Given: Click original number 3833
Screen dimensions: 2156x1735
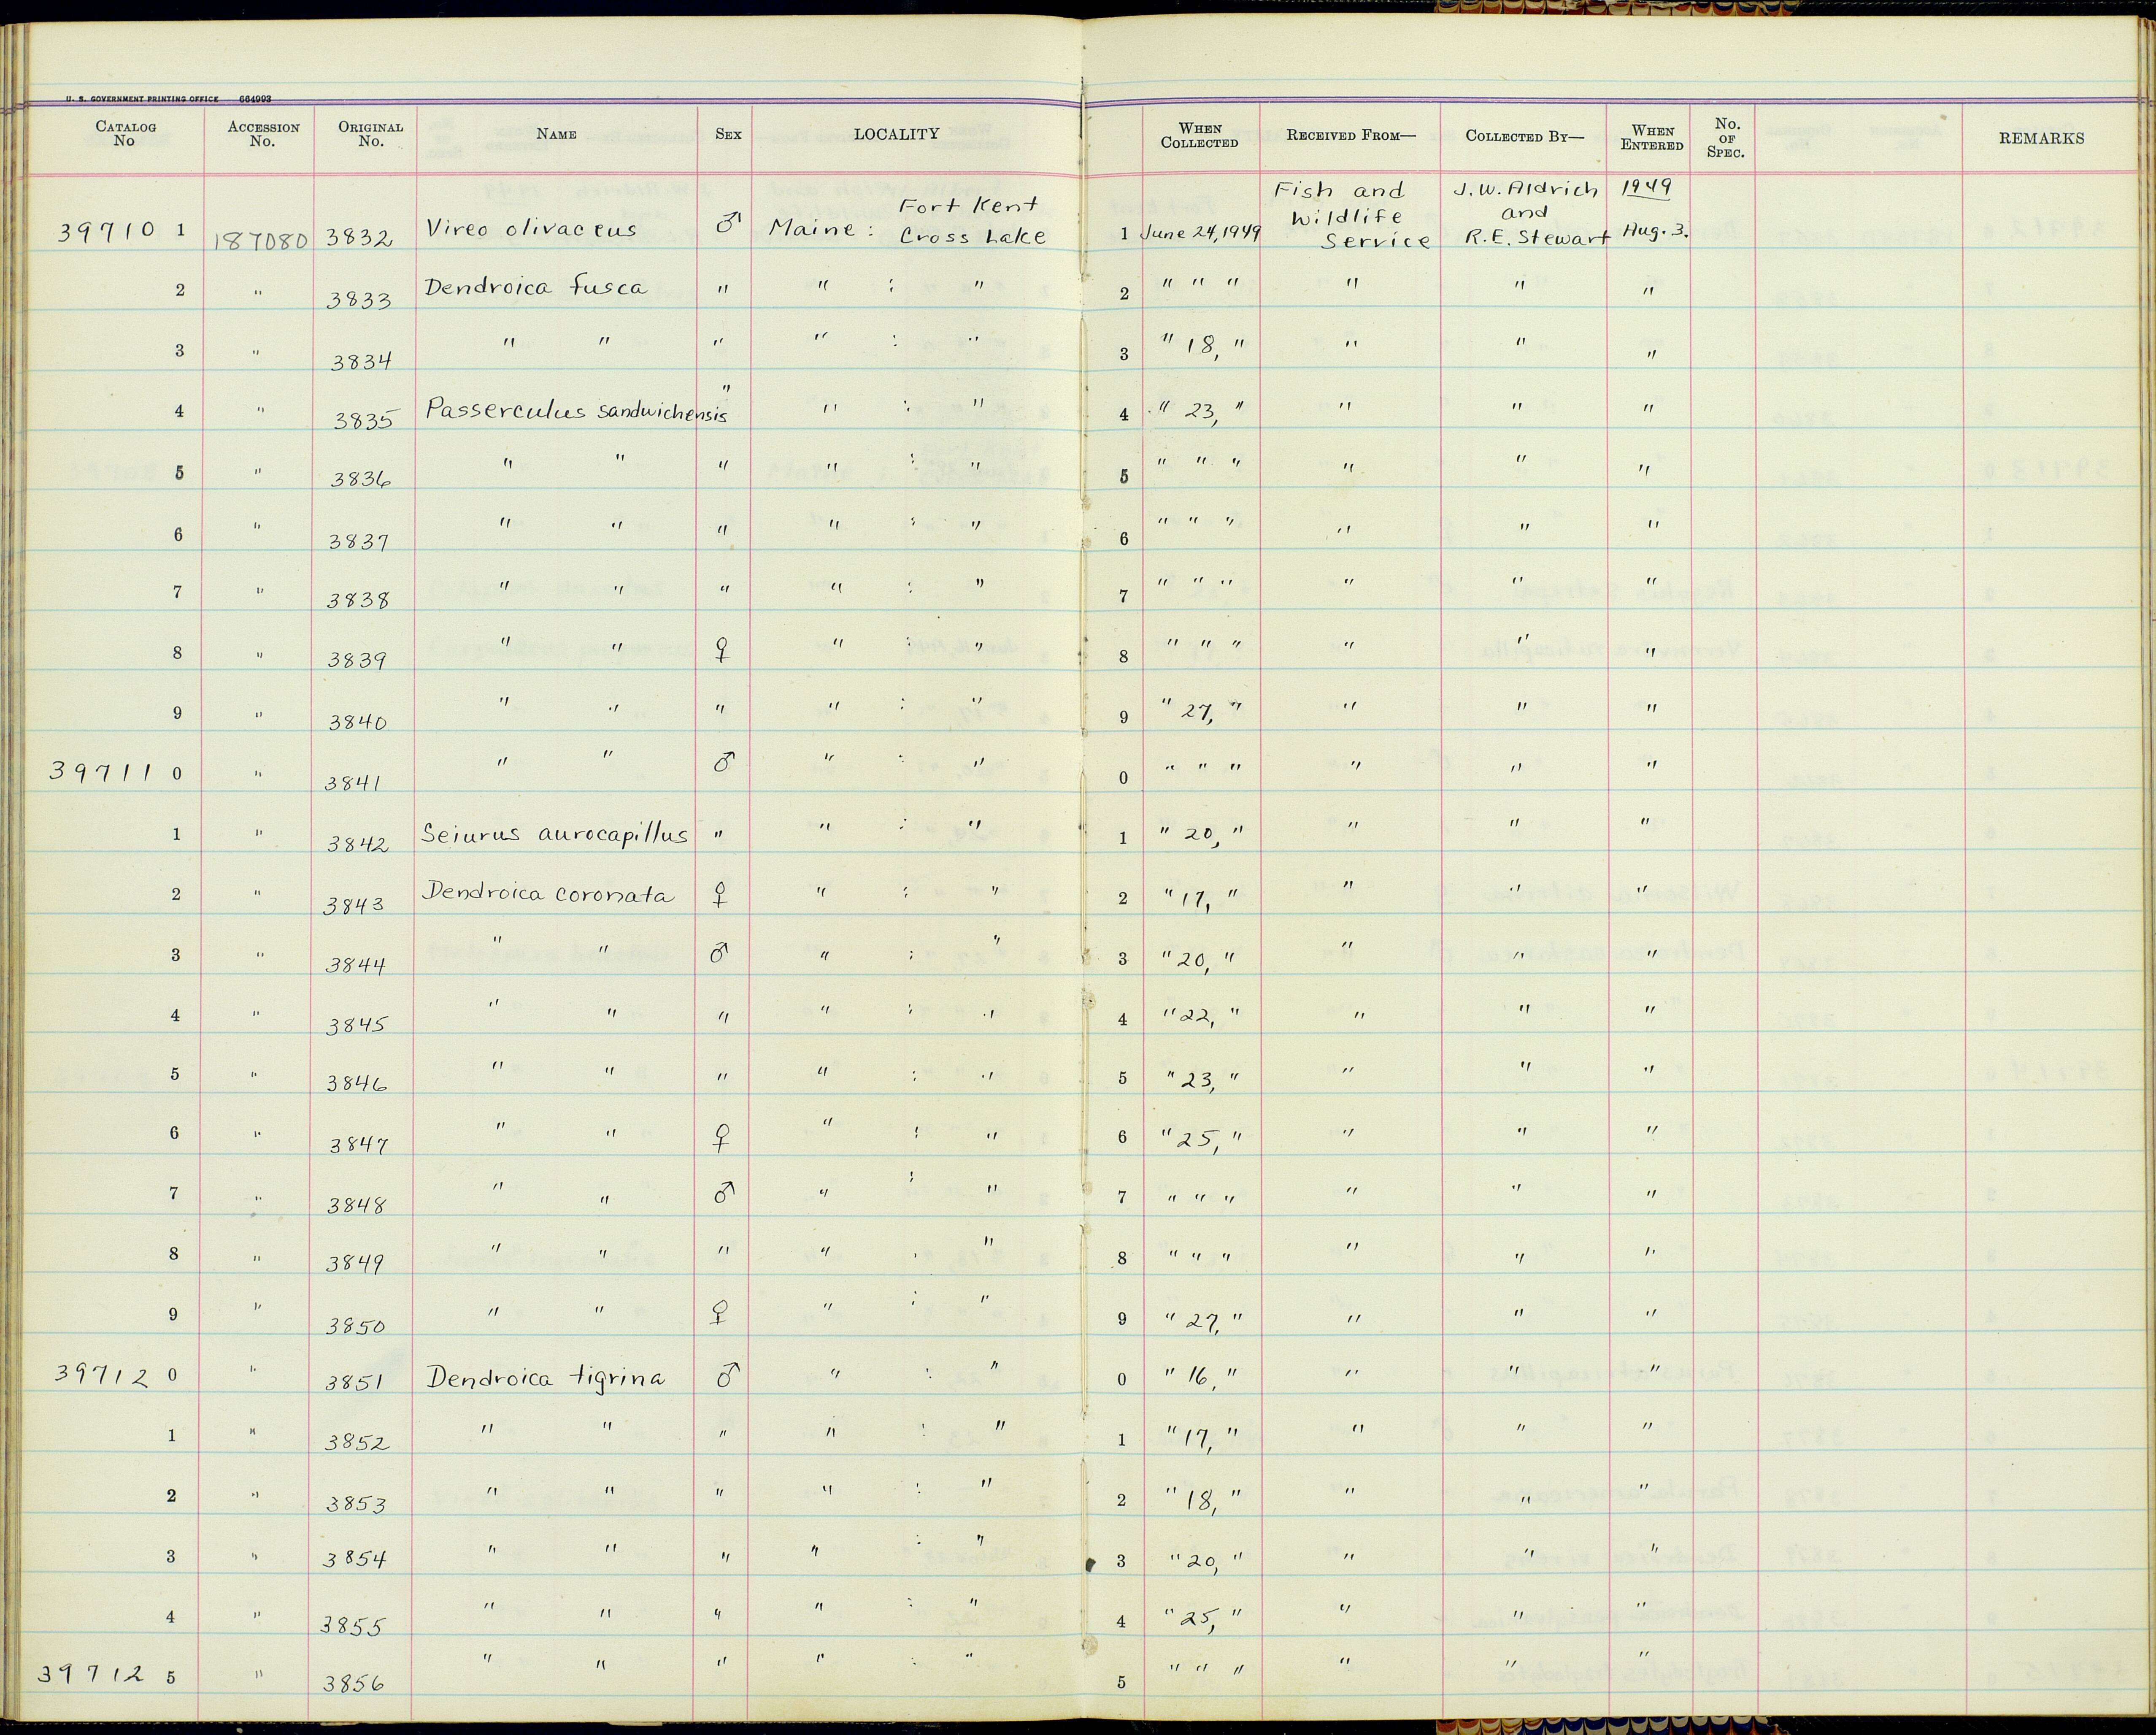Looking at the screenshot, I should (x=358, y=300).
